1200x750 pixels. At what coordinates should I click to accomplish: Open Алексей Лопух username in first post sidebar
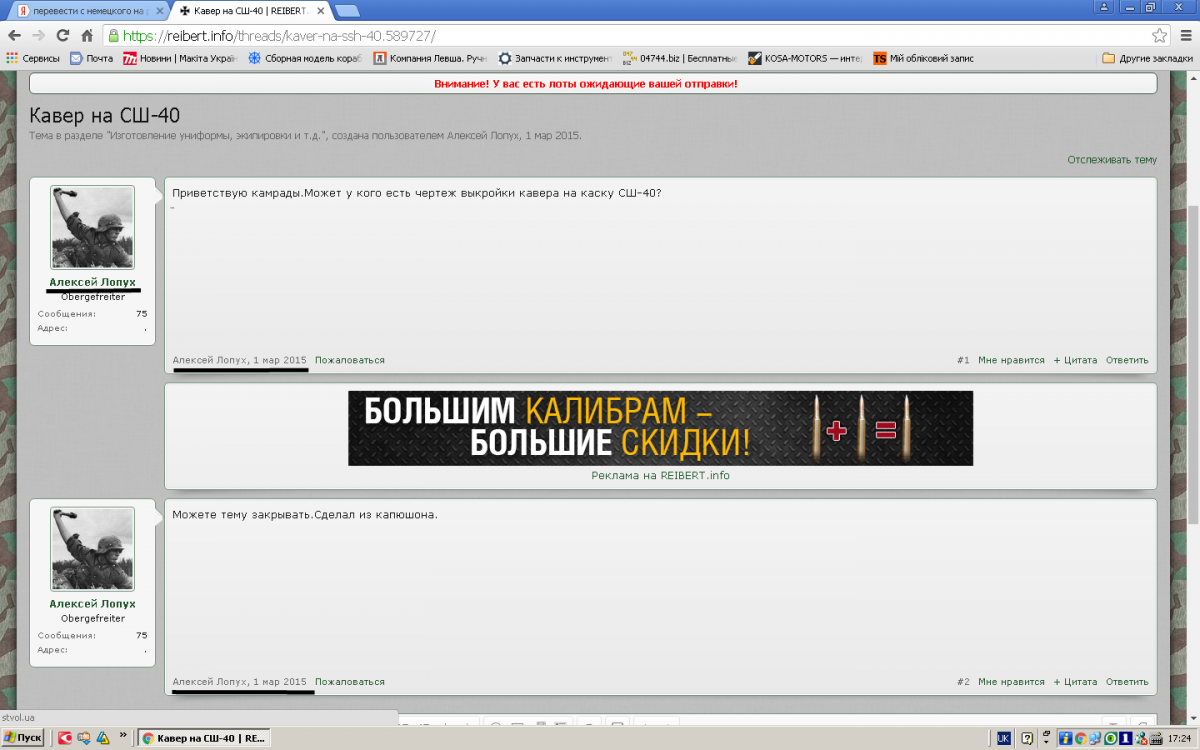(92, 282)
